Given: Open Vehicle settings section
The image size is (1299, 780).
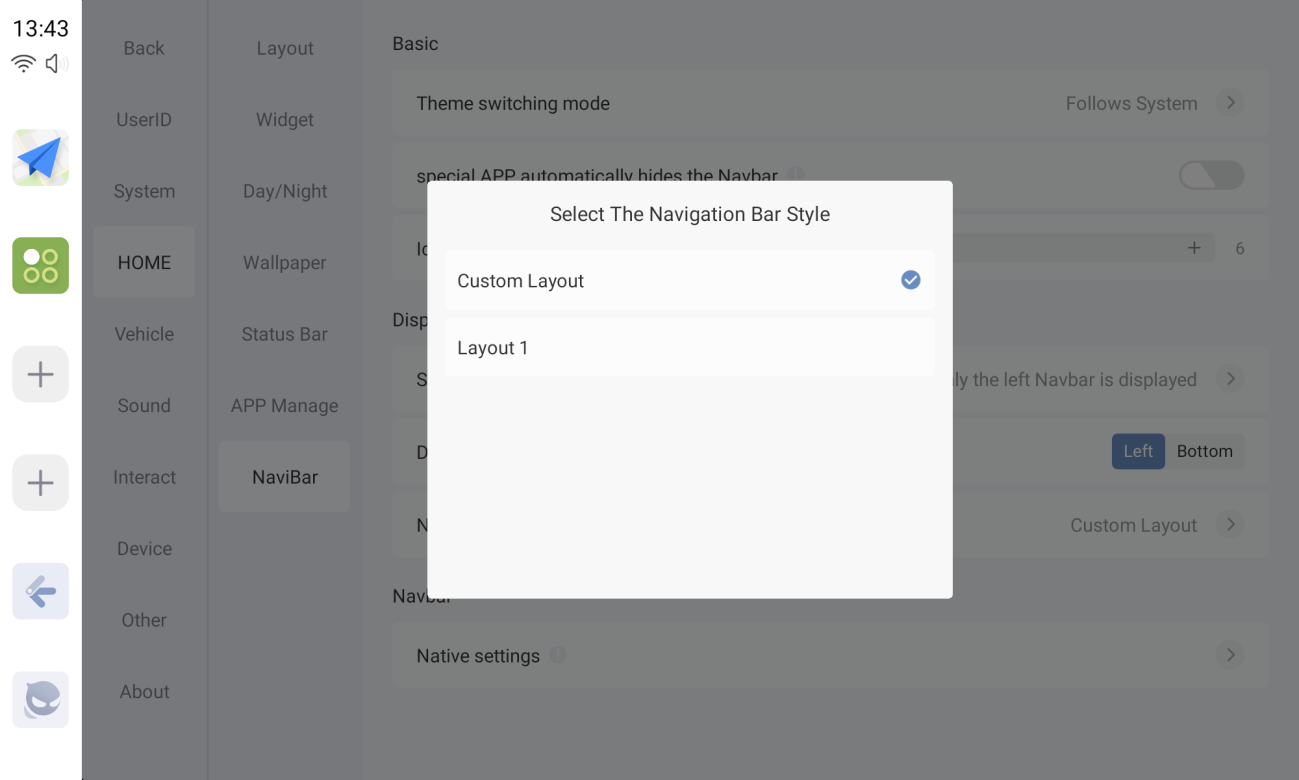Looking at the screenshot, I should (x=144, y=334).
